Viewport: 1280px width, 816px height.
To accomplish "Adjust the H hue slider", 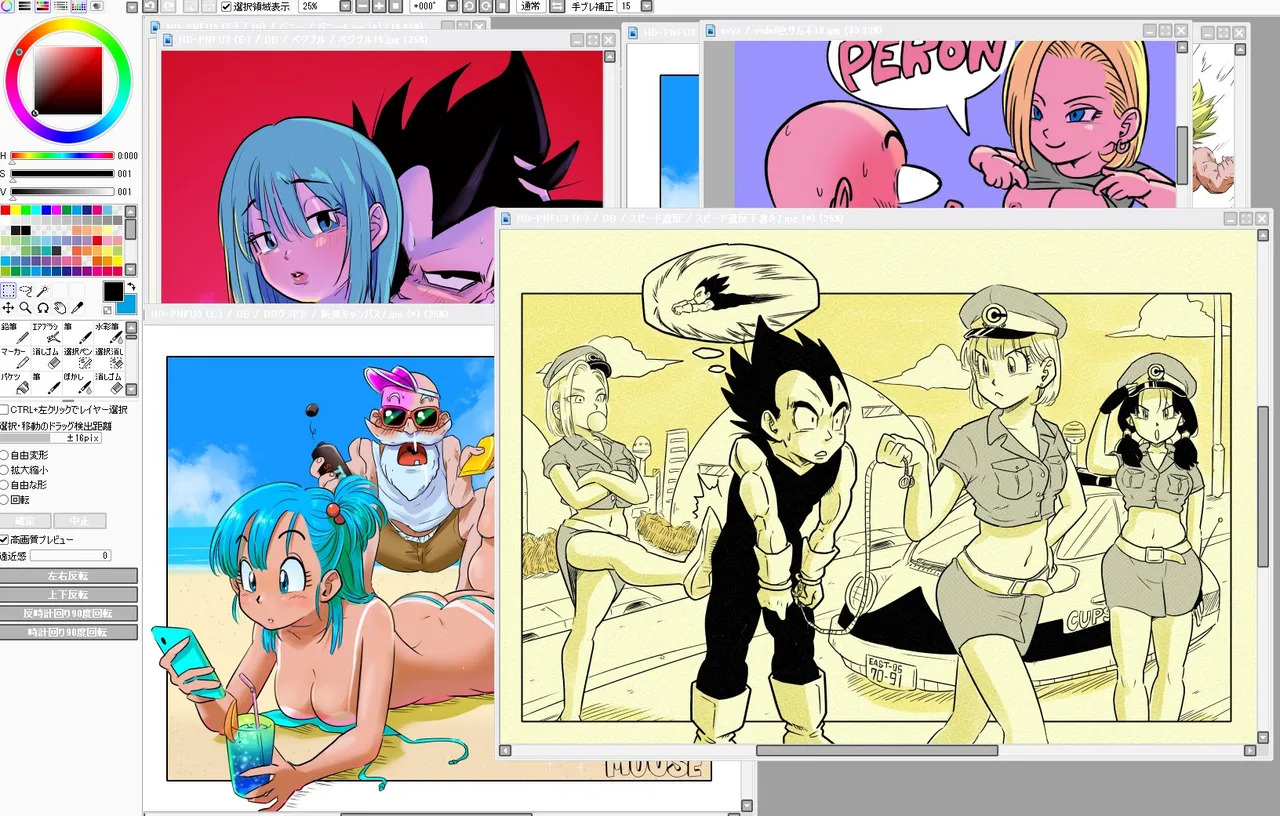I will click(x=62, y=156).
